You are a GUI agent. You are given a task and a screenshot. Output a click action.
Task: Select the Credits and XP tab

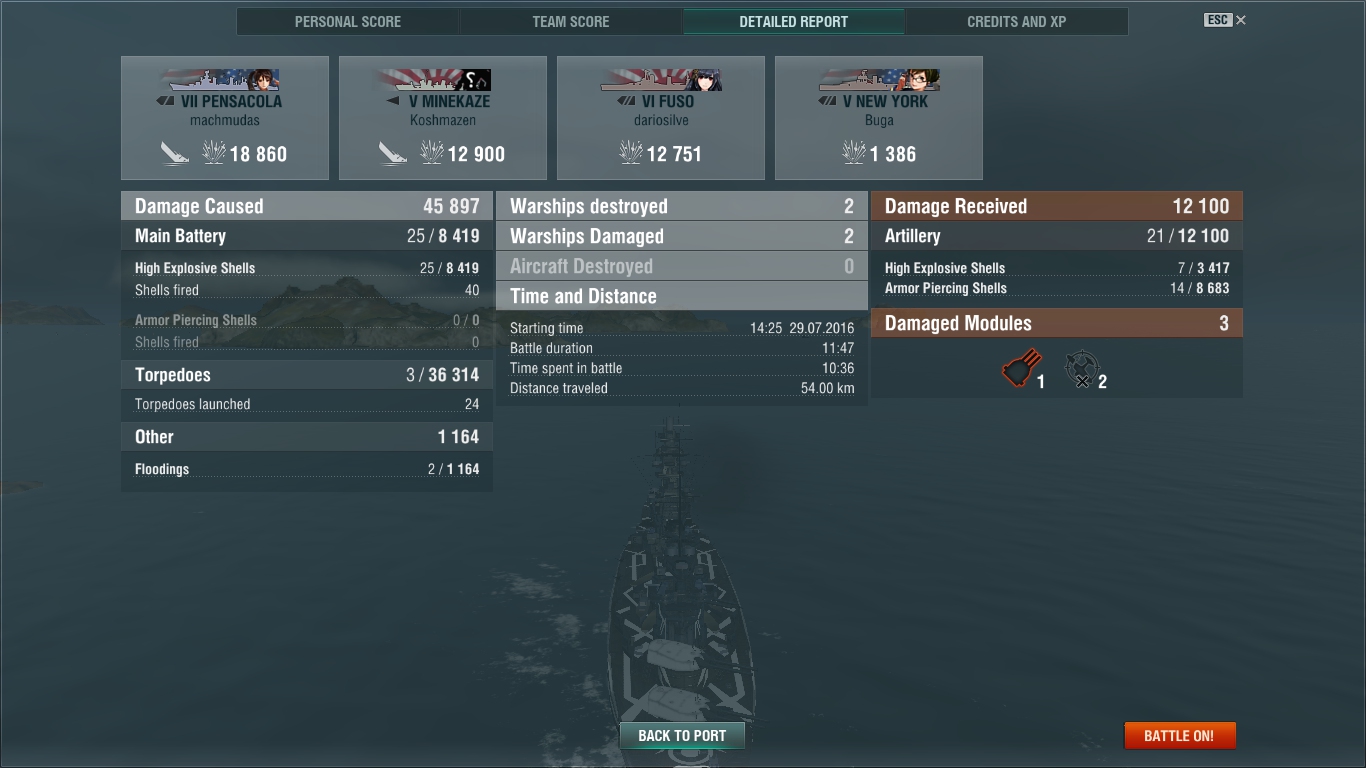(1017, 21)
